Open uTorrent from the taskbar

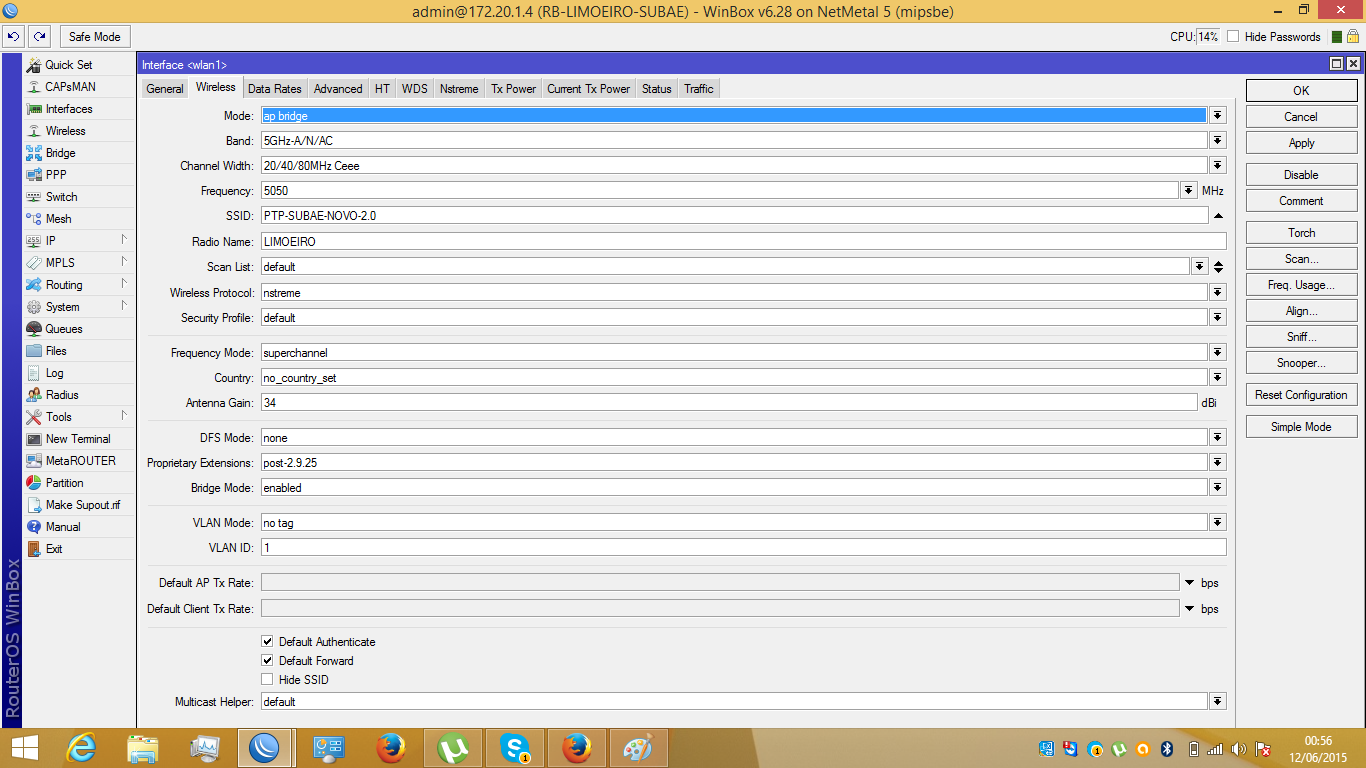[453, 748]
